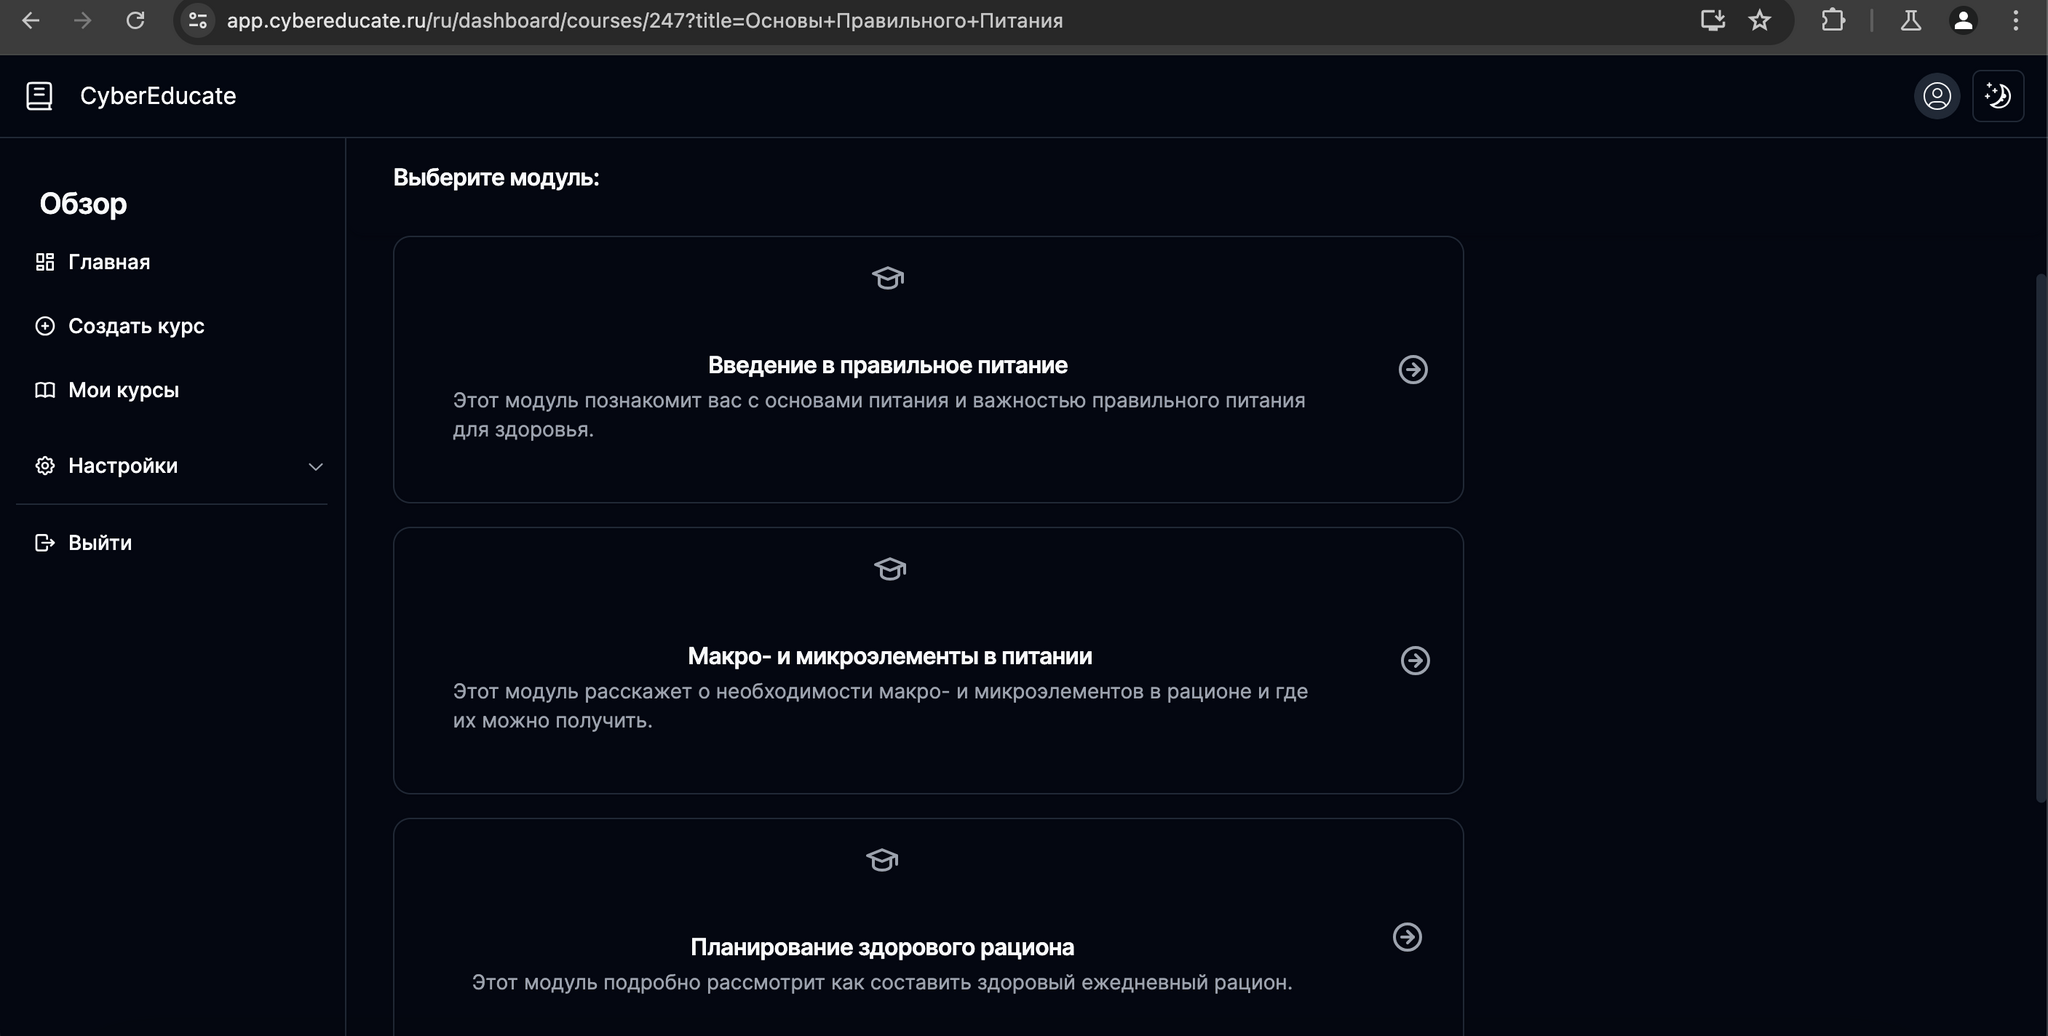Screen dimensions: 2048x1036
Task: Arrow button for Введение в правильное питание
Action: [1413, 370]
